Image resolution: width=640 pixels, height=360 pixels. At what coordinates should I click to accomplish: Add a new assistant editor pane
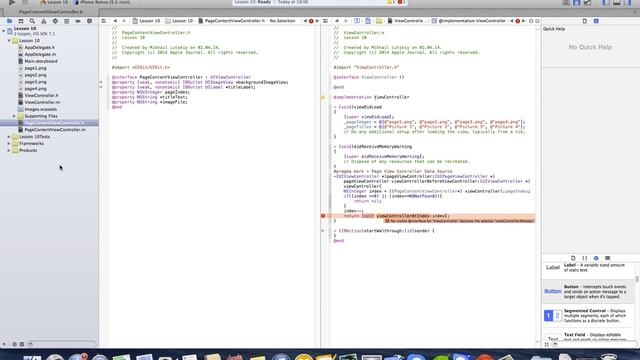(x=531, y=21)
